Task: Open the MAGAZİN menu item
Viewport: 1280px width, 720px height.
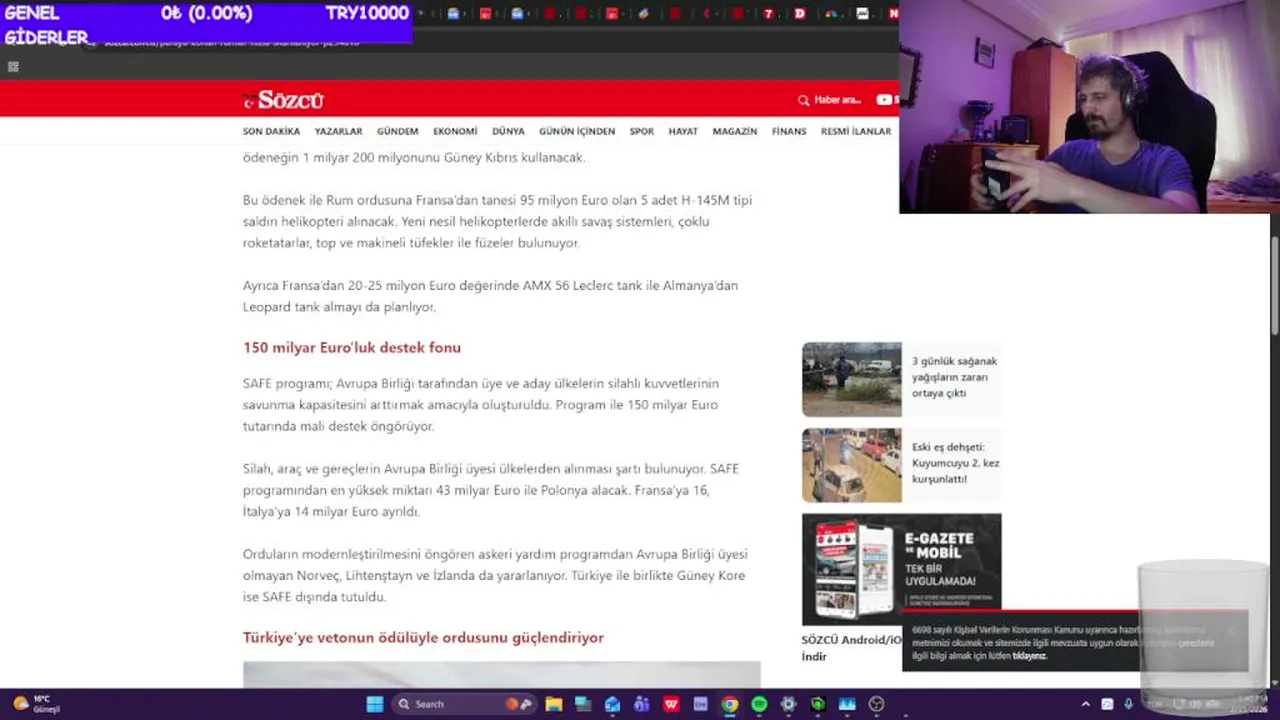Action: (x=735, y=131)
